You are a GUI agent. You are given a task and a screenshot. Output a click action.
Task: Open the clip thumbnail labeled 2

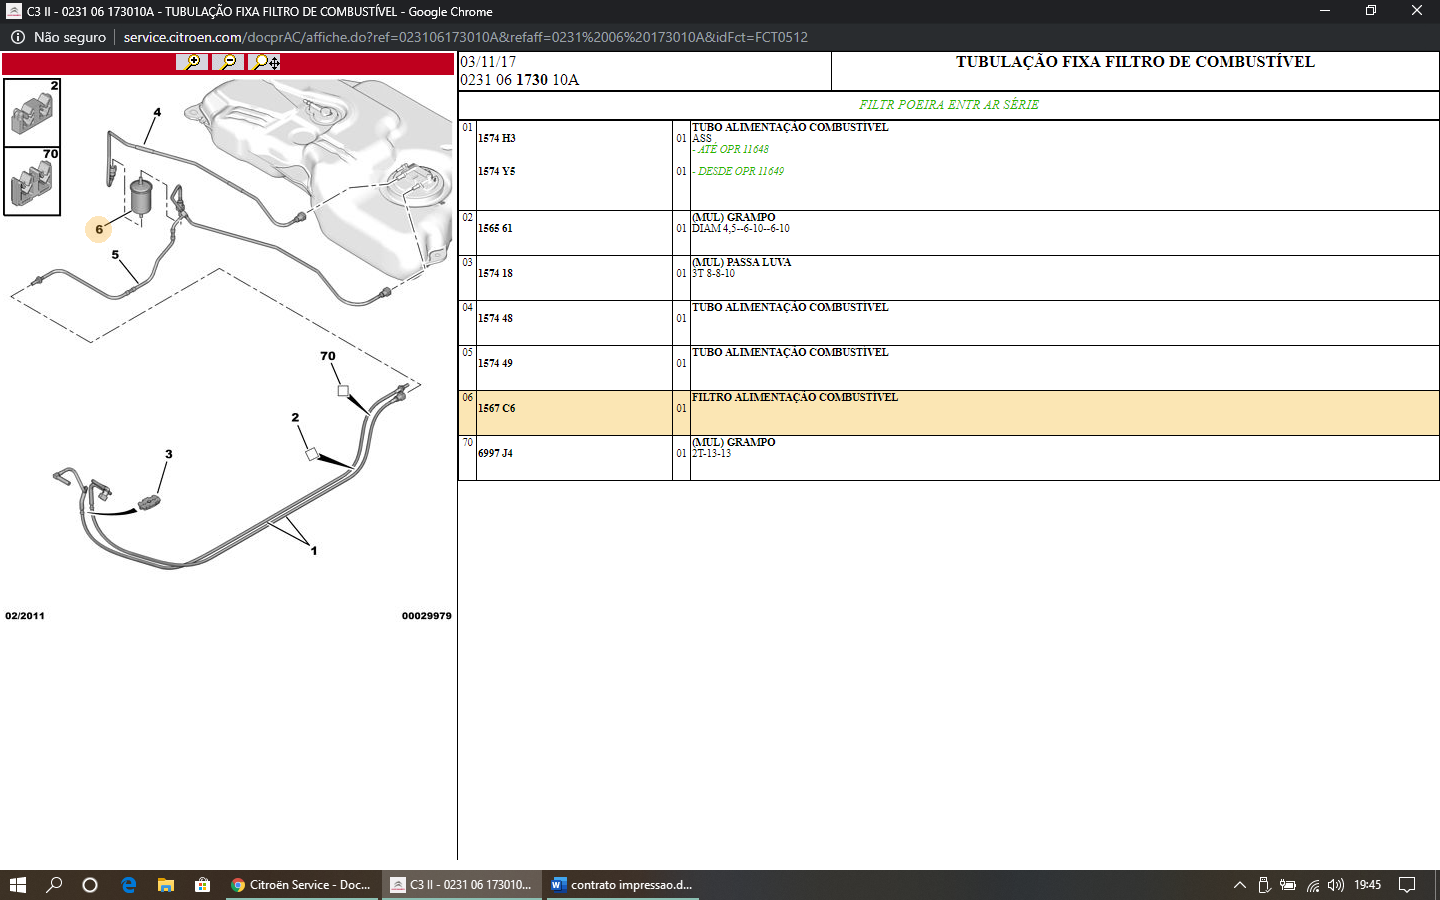tap(32, 113)
